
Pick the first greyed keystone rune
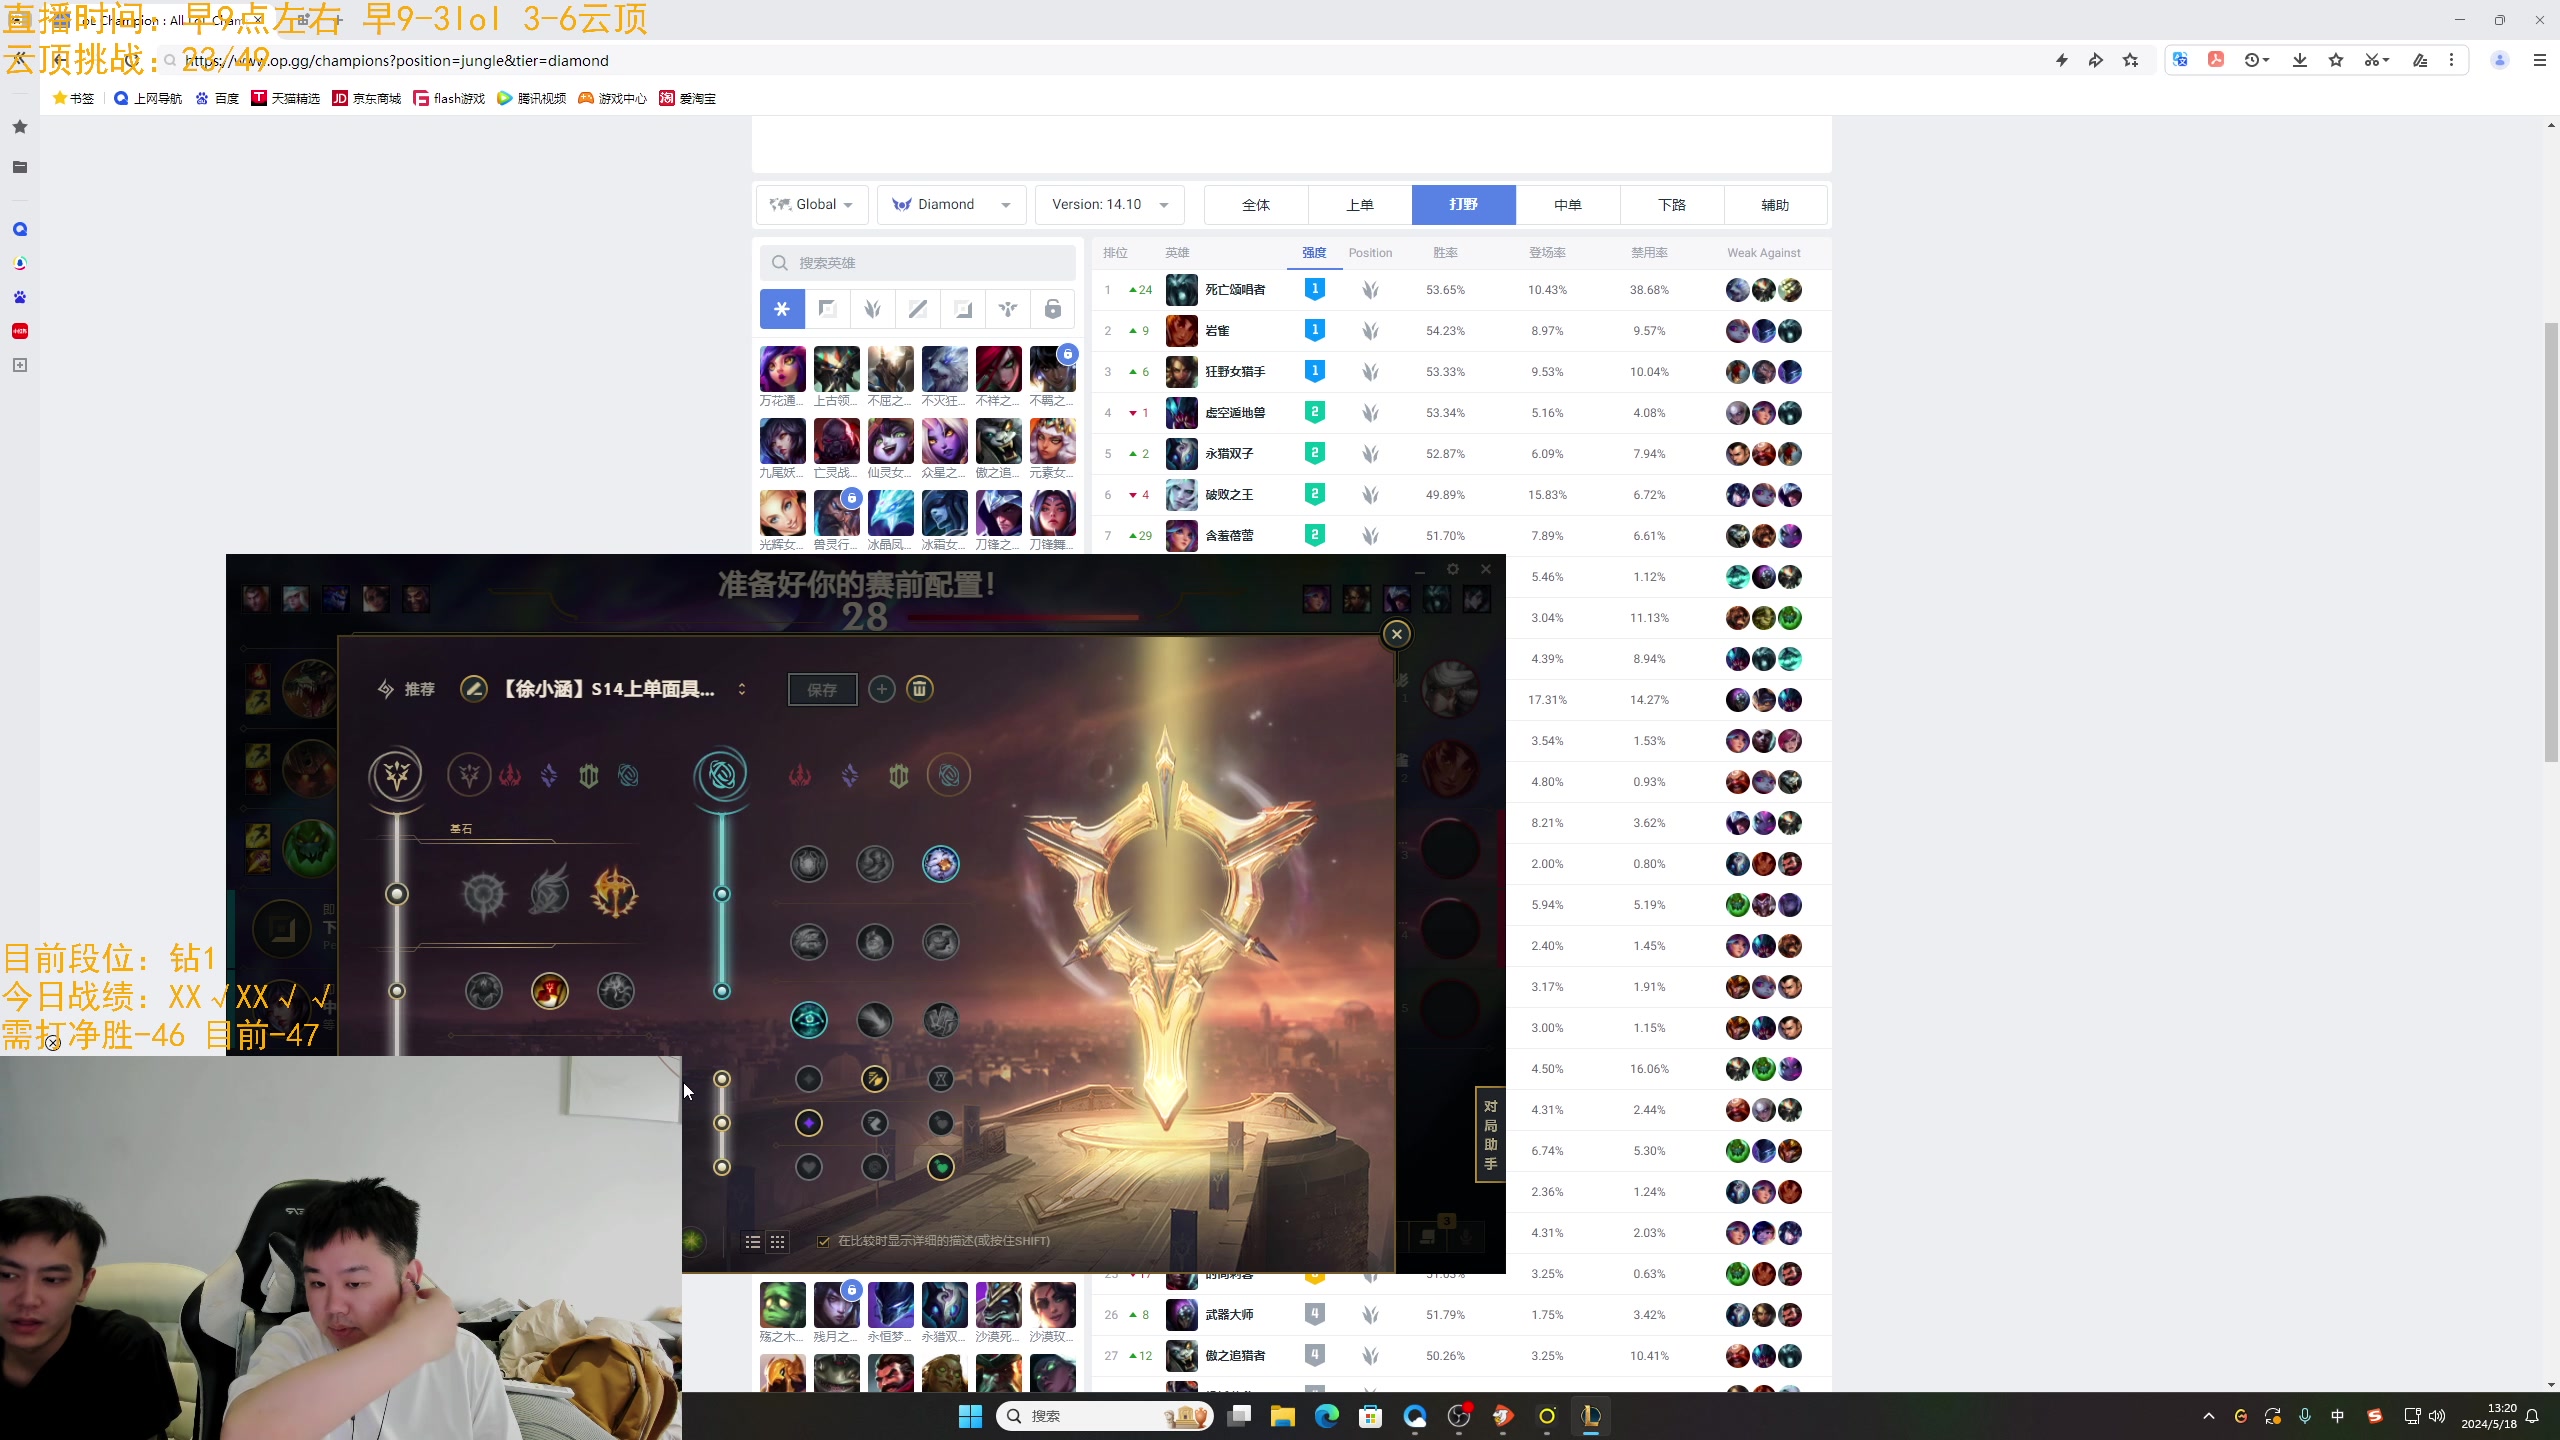484,893
